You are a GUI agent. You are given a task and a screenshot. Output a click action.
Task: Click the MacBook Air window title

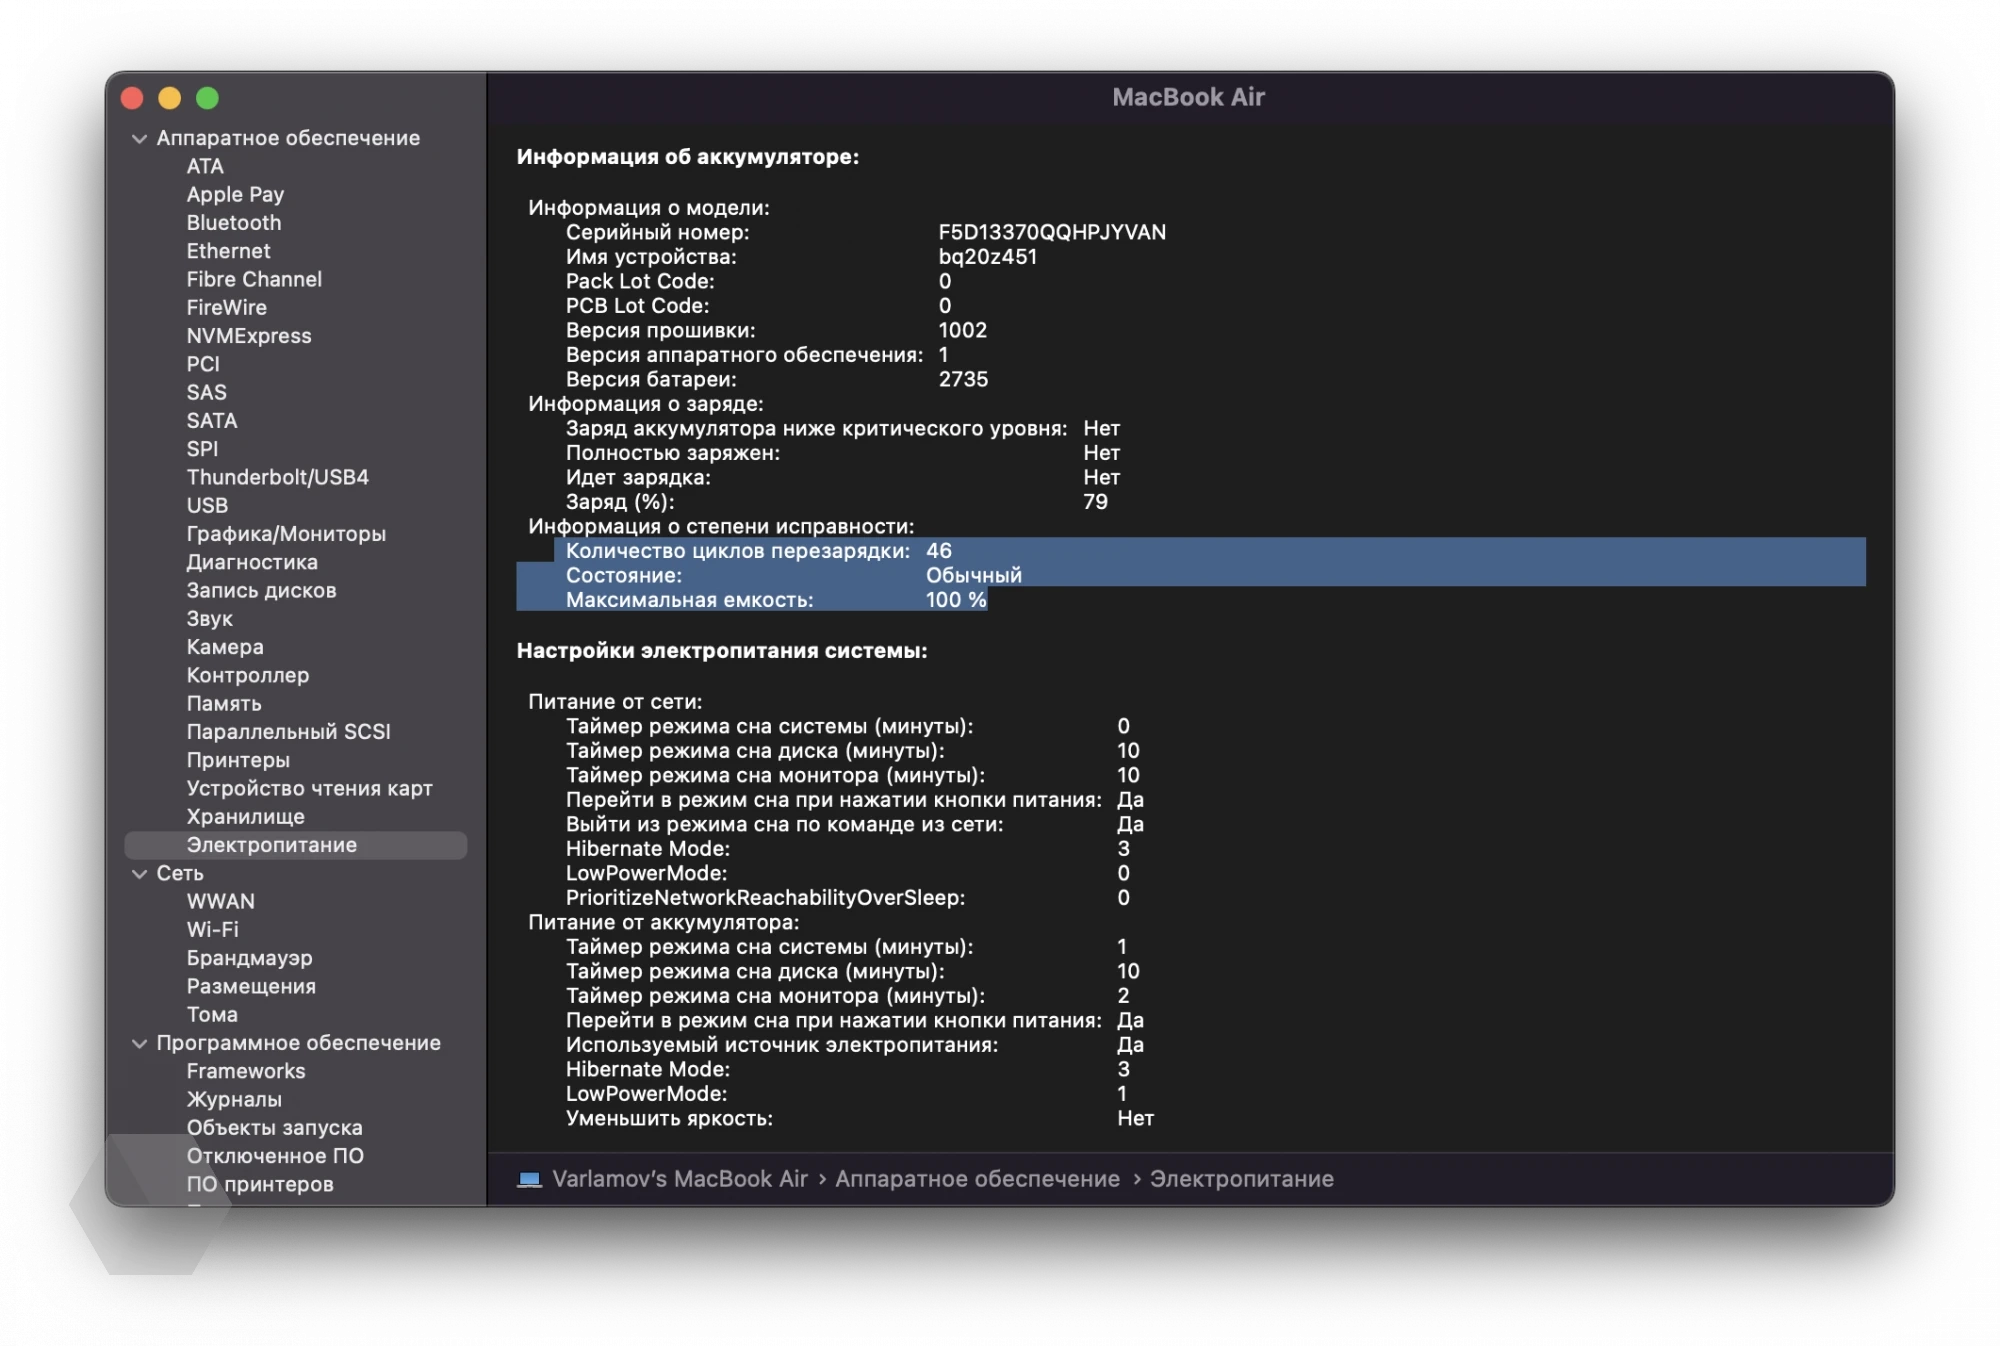click(x=1188, y=97)
